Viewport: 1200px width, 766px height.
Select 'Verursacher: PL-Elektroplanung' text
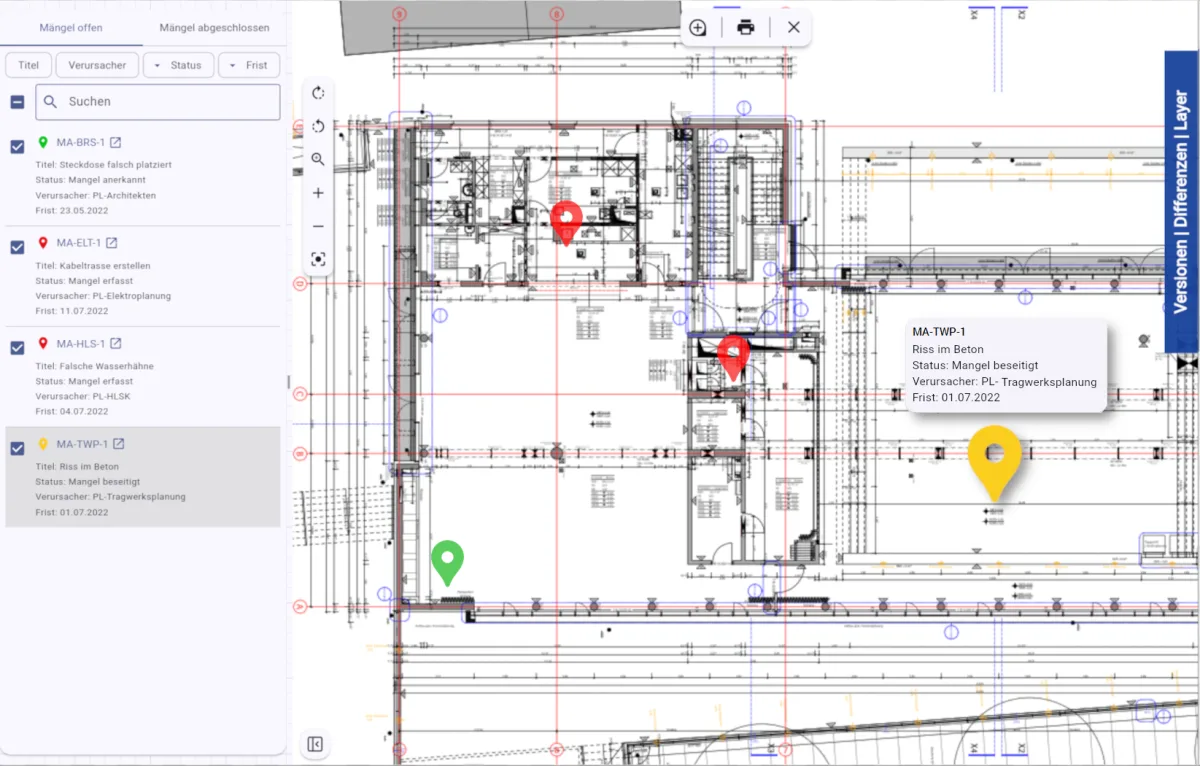pyautogui.click(x=103, y=296)
